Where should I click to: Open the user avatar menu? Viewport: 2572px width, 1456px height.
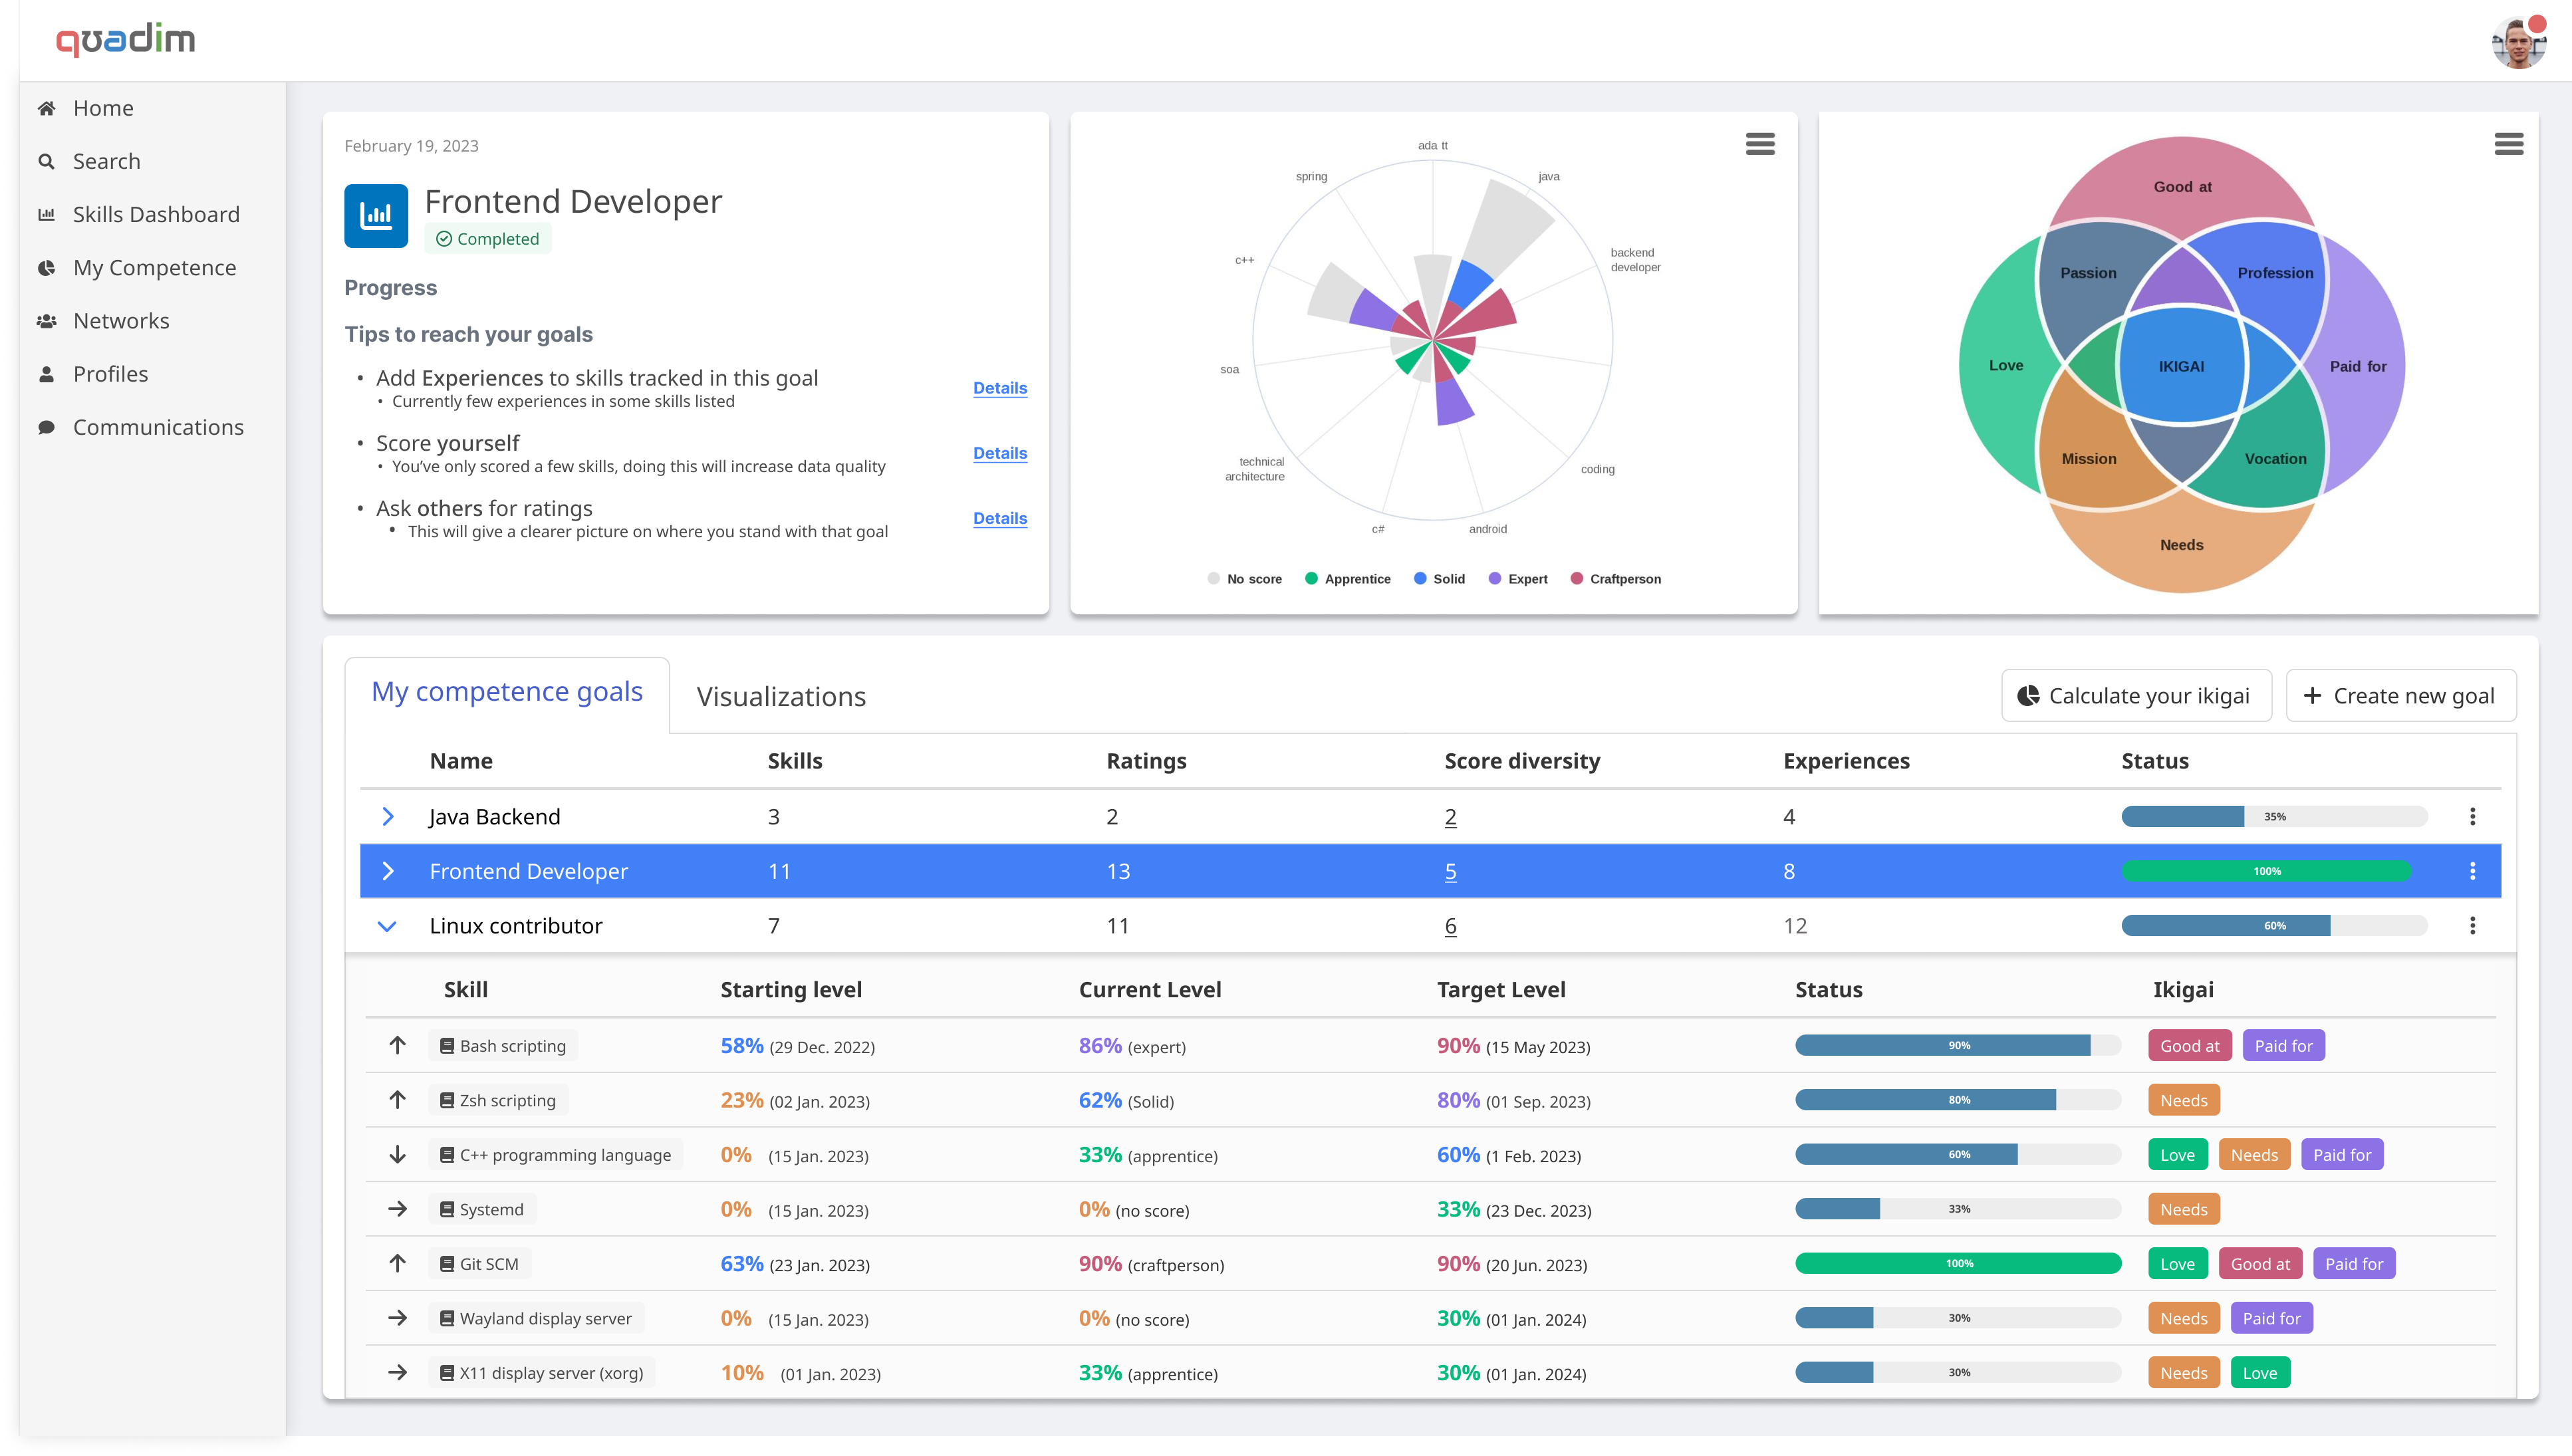click(x=2518, y=42)
